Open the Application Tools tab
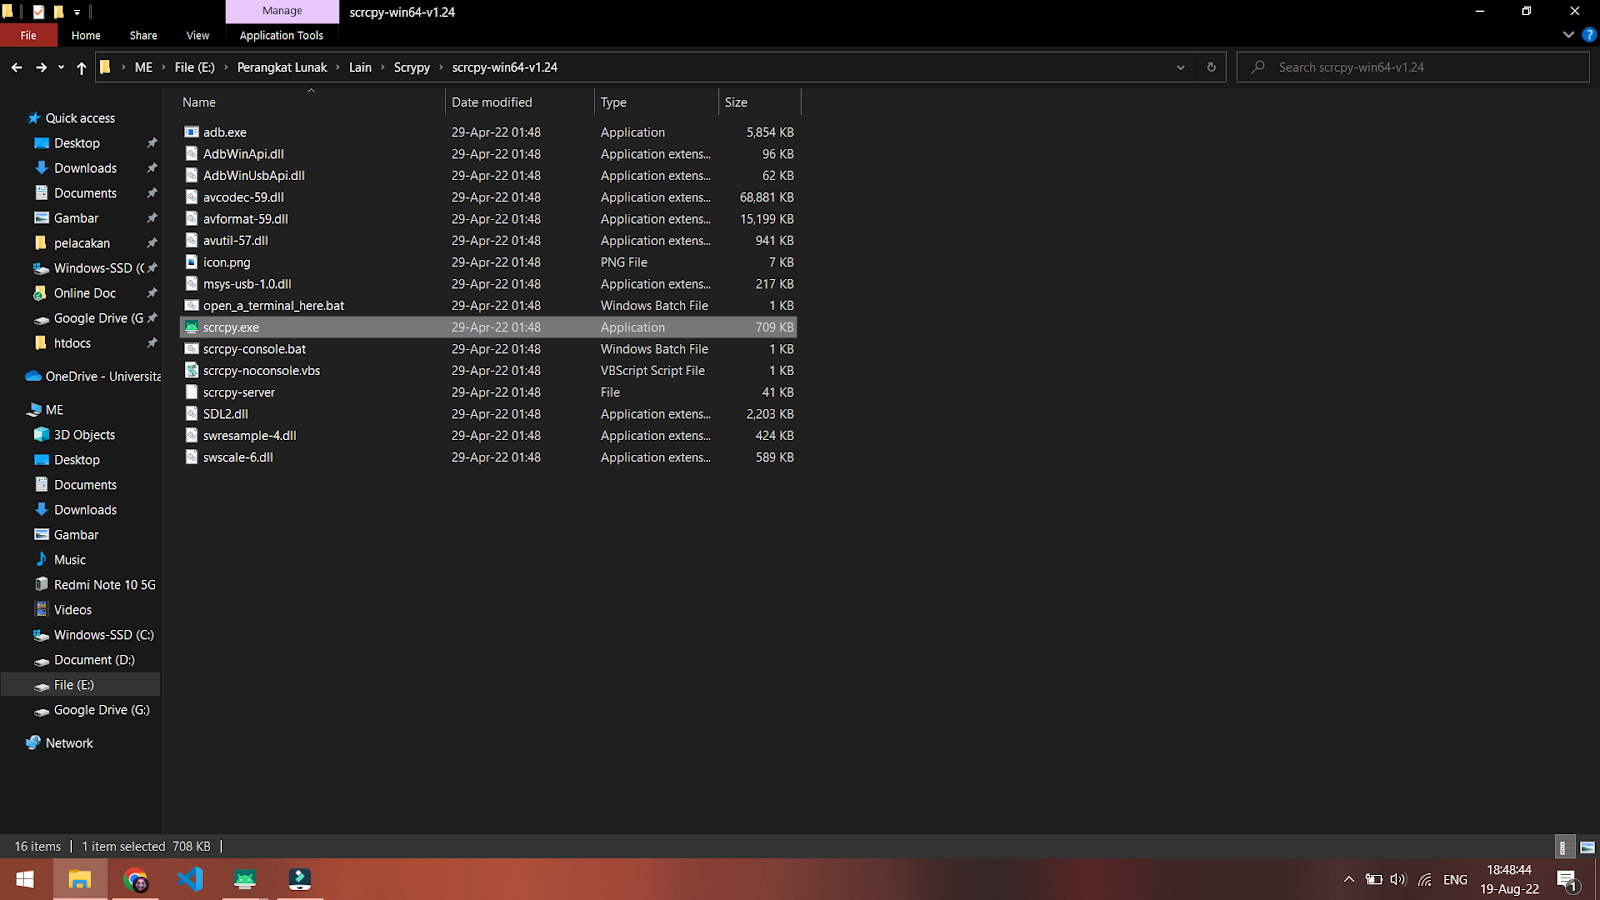Image resolution: width=1600 pixels, height=900 pixels. [x=281, y=35]
